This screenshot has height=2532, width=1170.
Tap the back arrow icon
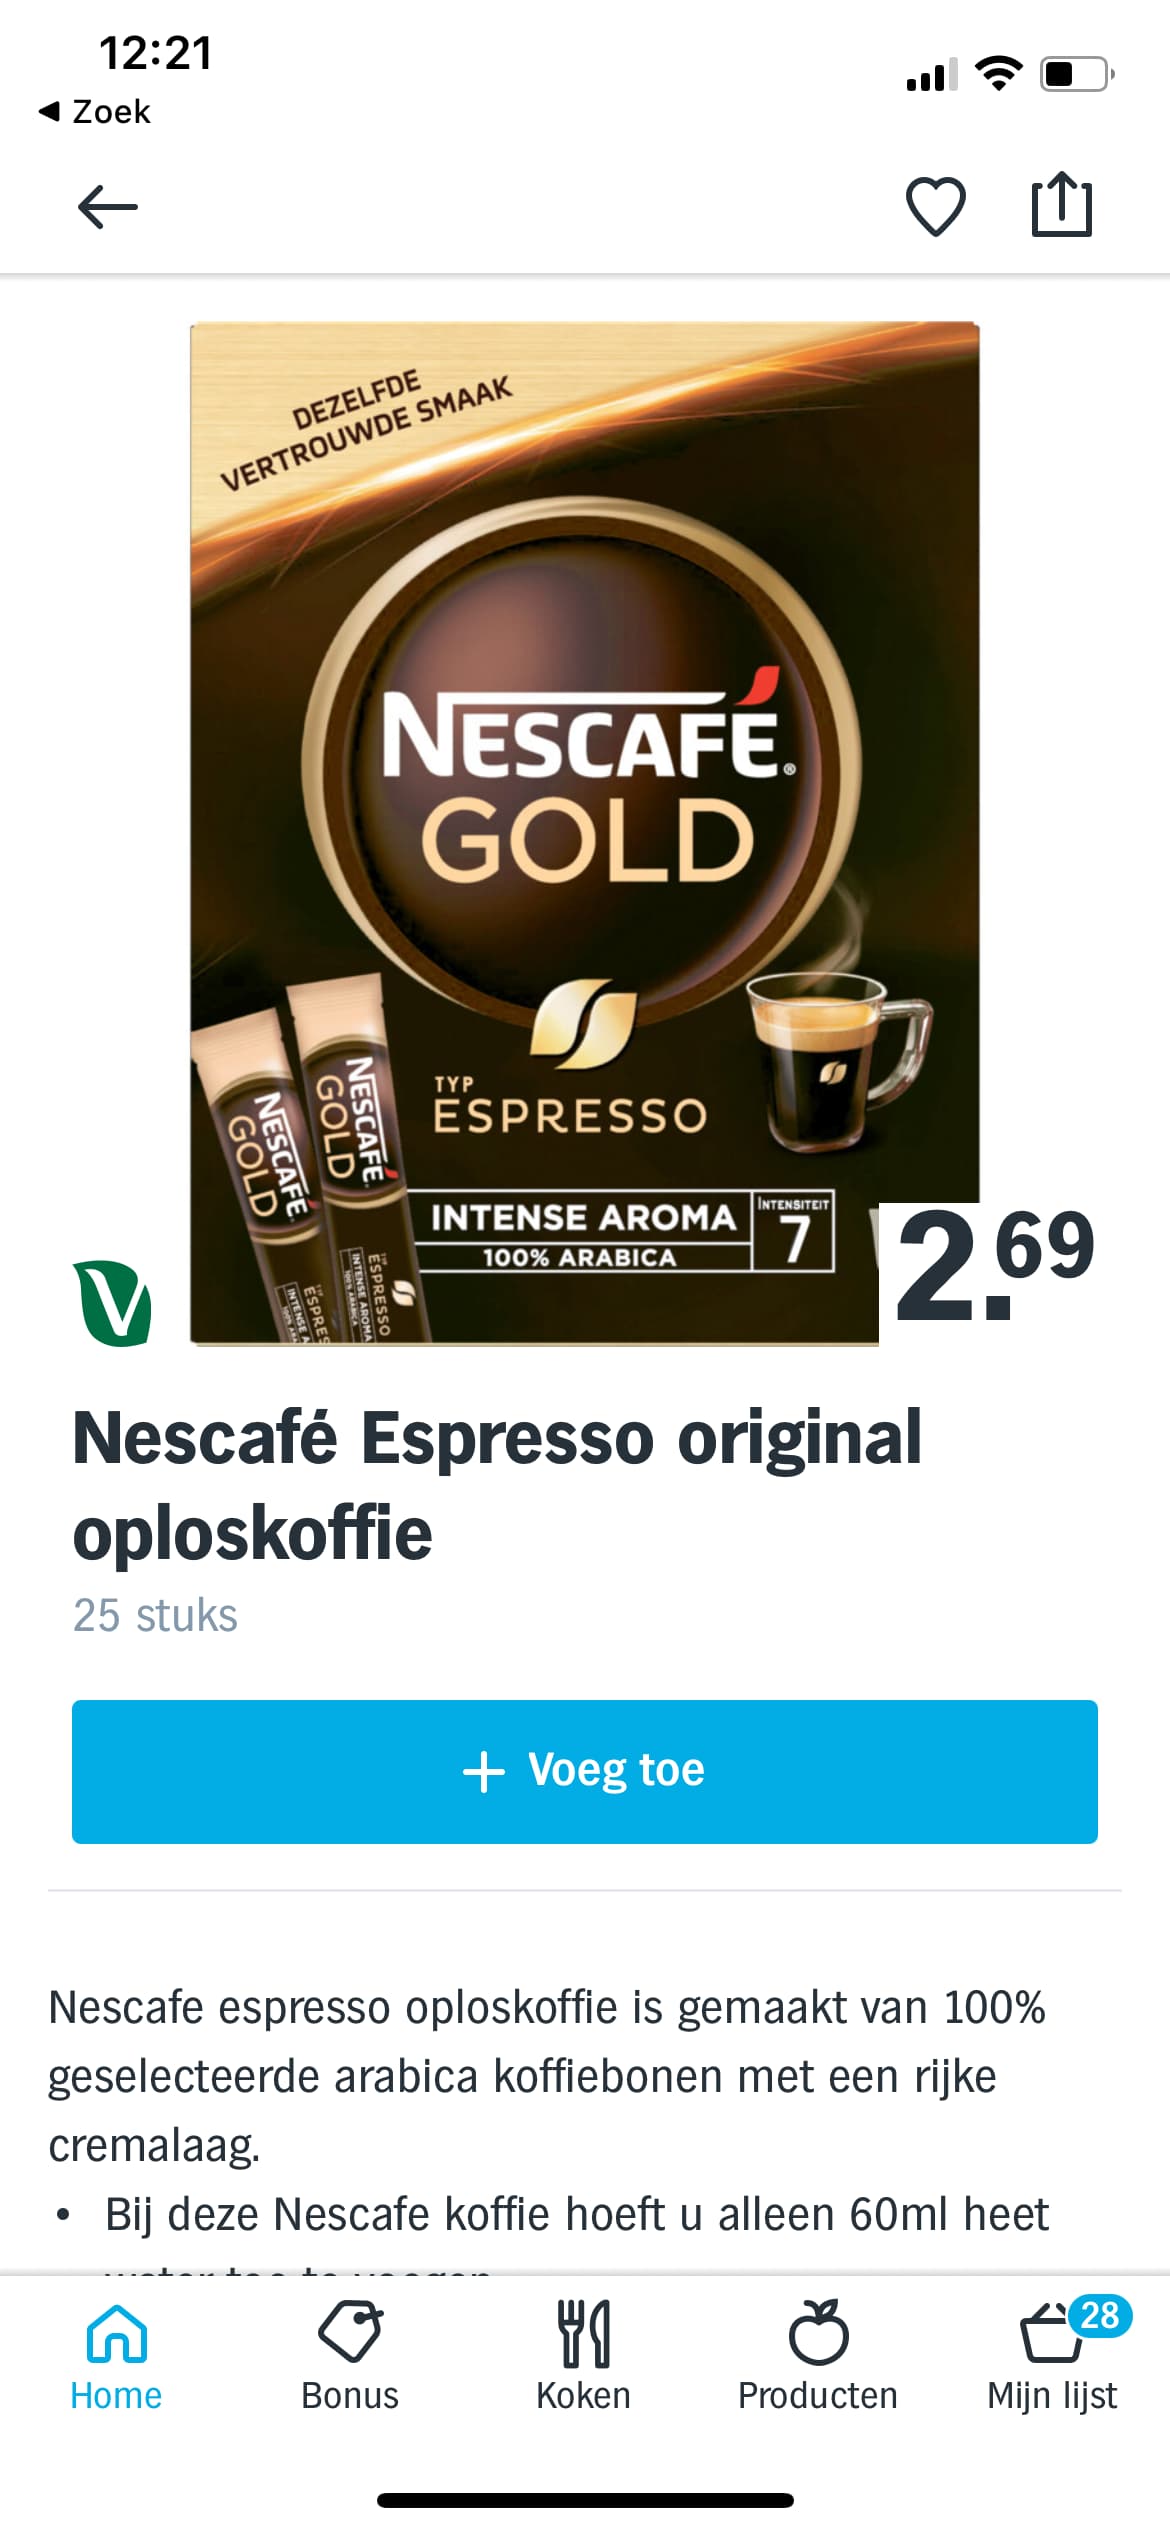pyautogui.click(x=108, y=207)
